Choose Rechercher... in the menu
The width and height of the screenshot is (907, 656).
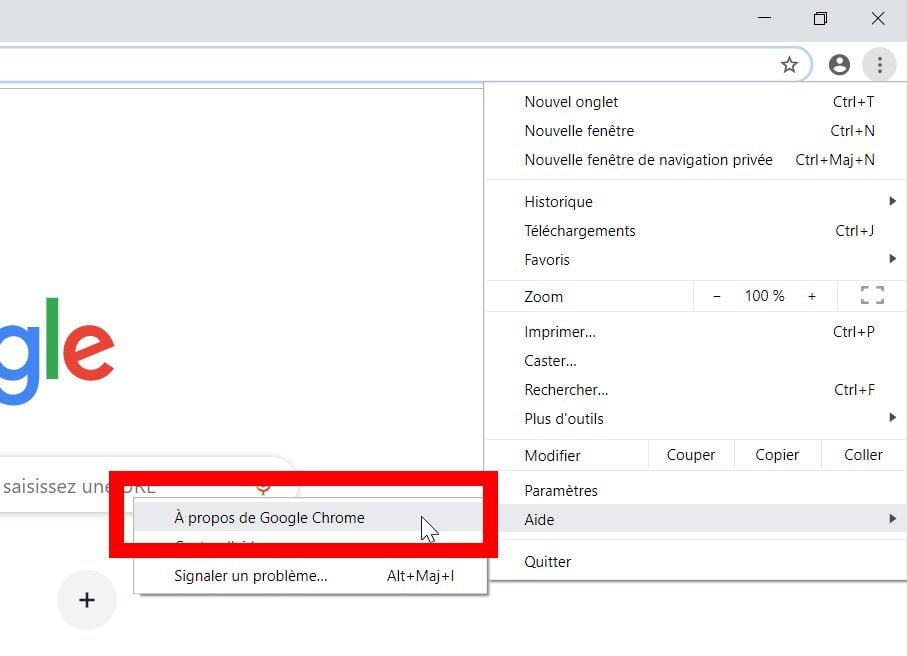[695, 390]
